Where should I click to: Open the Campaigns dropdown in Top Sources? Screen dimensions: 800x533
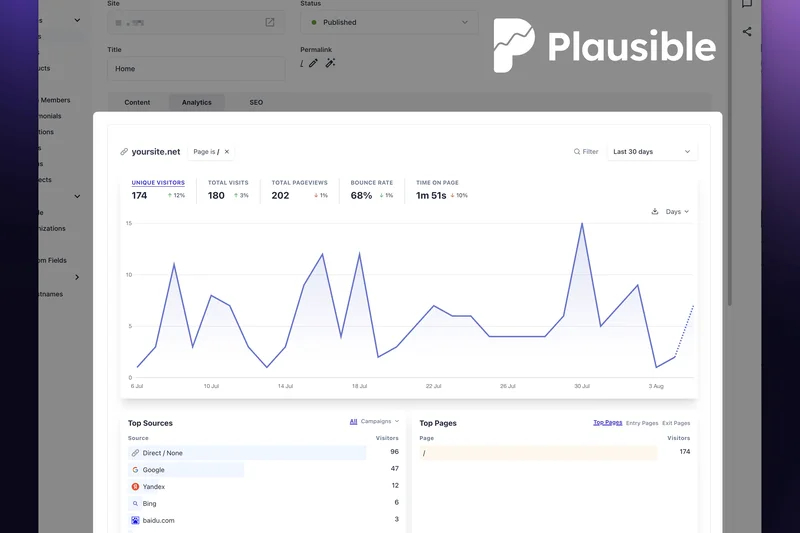point(380,421)
